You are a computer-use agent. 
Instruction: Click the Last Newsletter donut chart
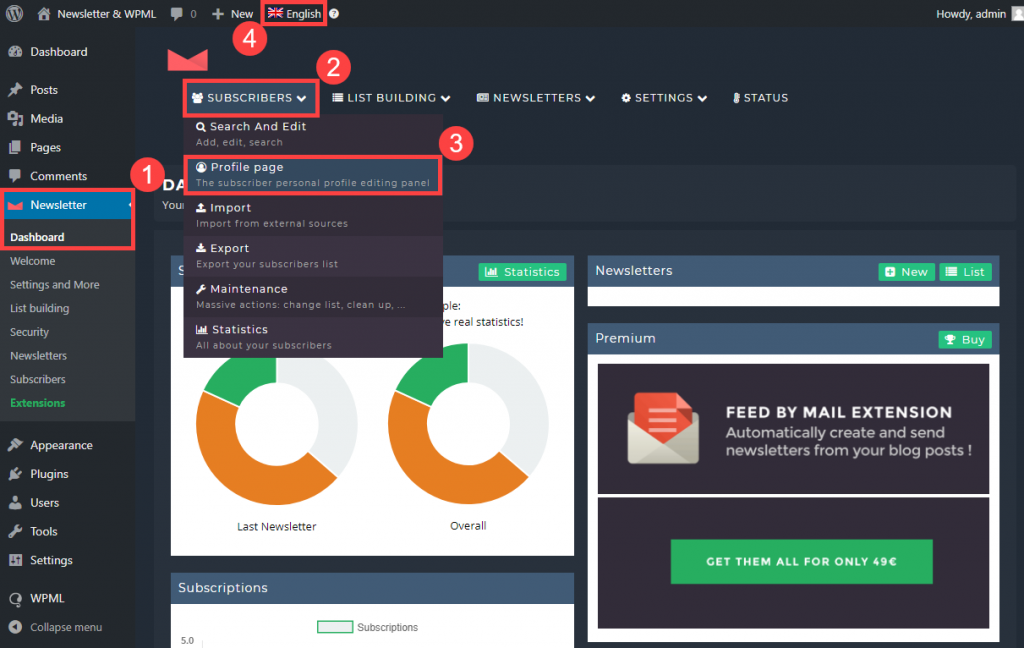click(276, 424)
